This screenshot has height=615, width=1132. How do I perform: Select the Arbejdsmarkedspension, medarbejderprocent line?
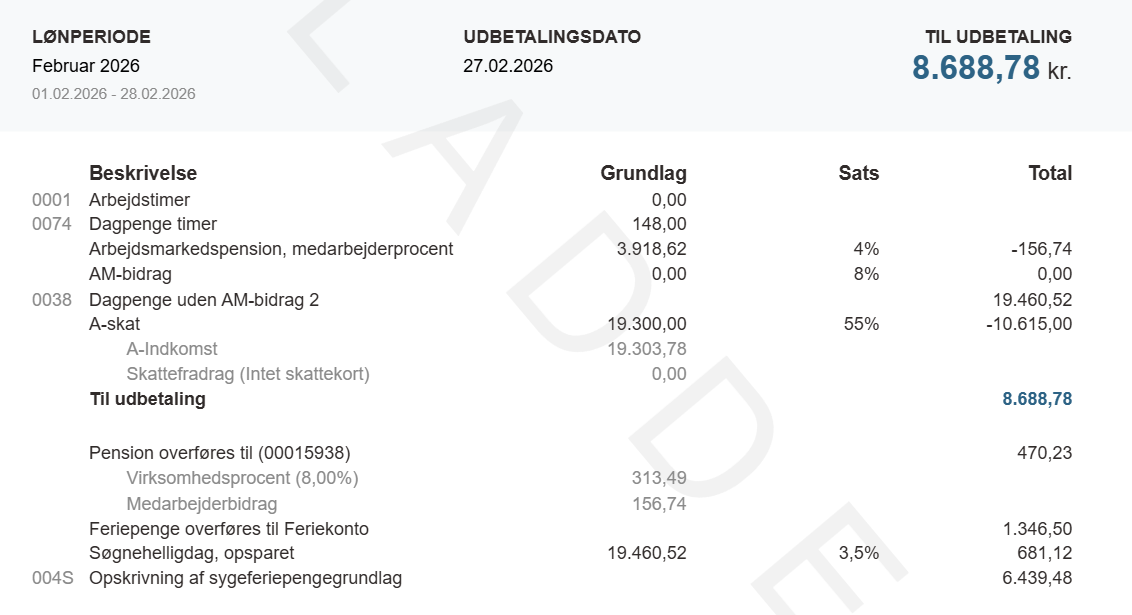tap(271, 249)
